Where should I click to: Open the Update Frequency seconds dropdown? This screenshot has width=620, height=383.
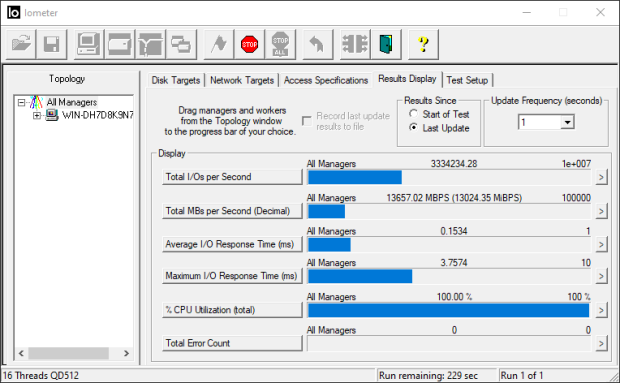[567, 122]
